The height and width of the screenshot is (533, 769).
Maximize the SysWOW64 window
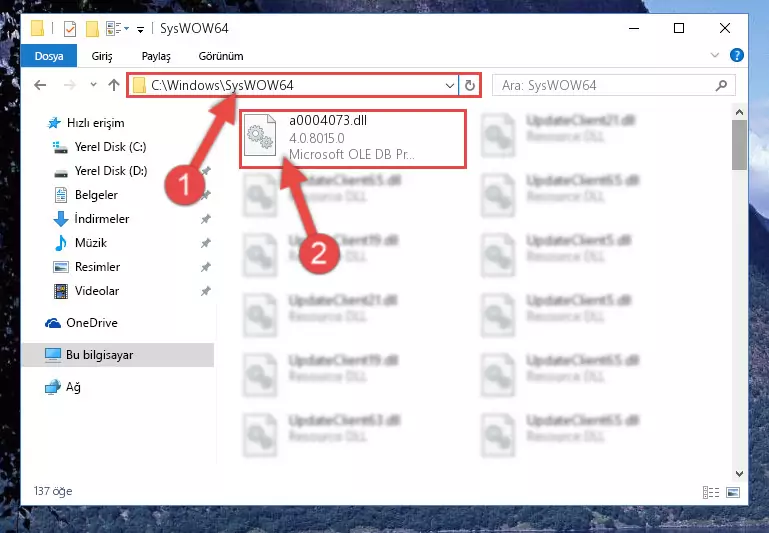679,28
